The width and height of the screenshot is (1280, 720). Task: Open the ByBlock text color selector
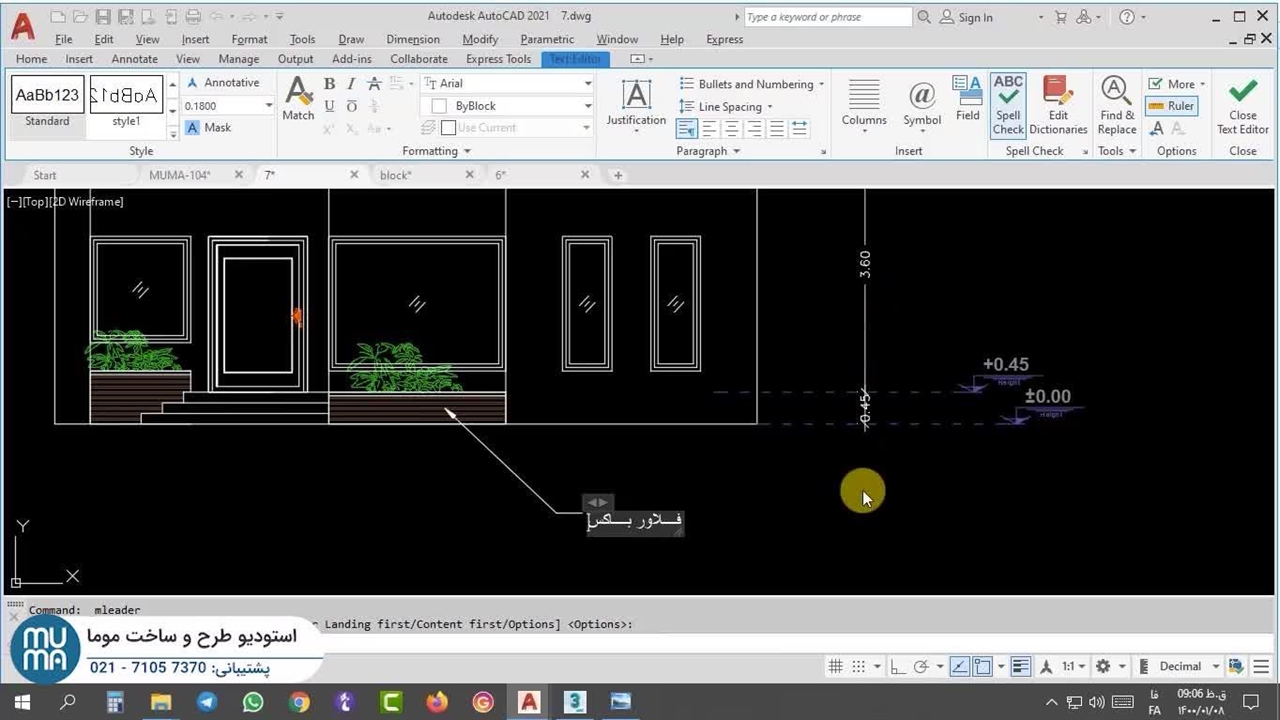point(587,106)
